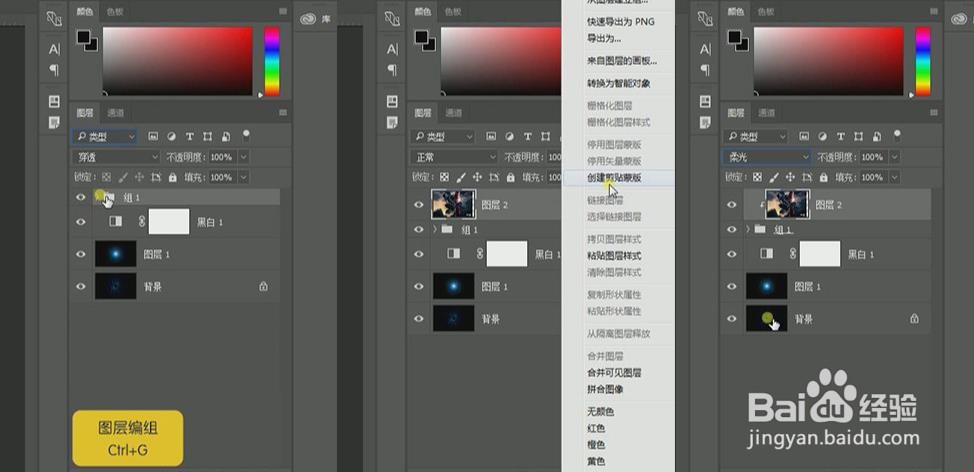This screenshot has width=974, height=472.
Task: Open the Character panel icon in left panel
Action: pos(54,49)
